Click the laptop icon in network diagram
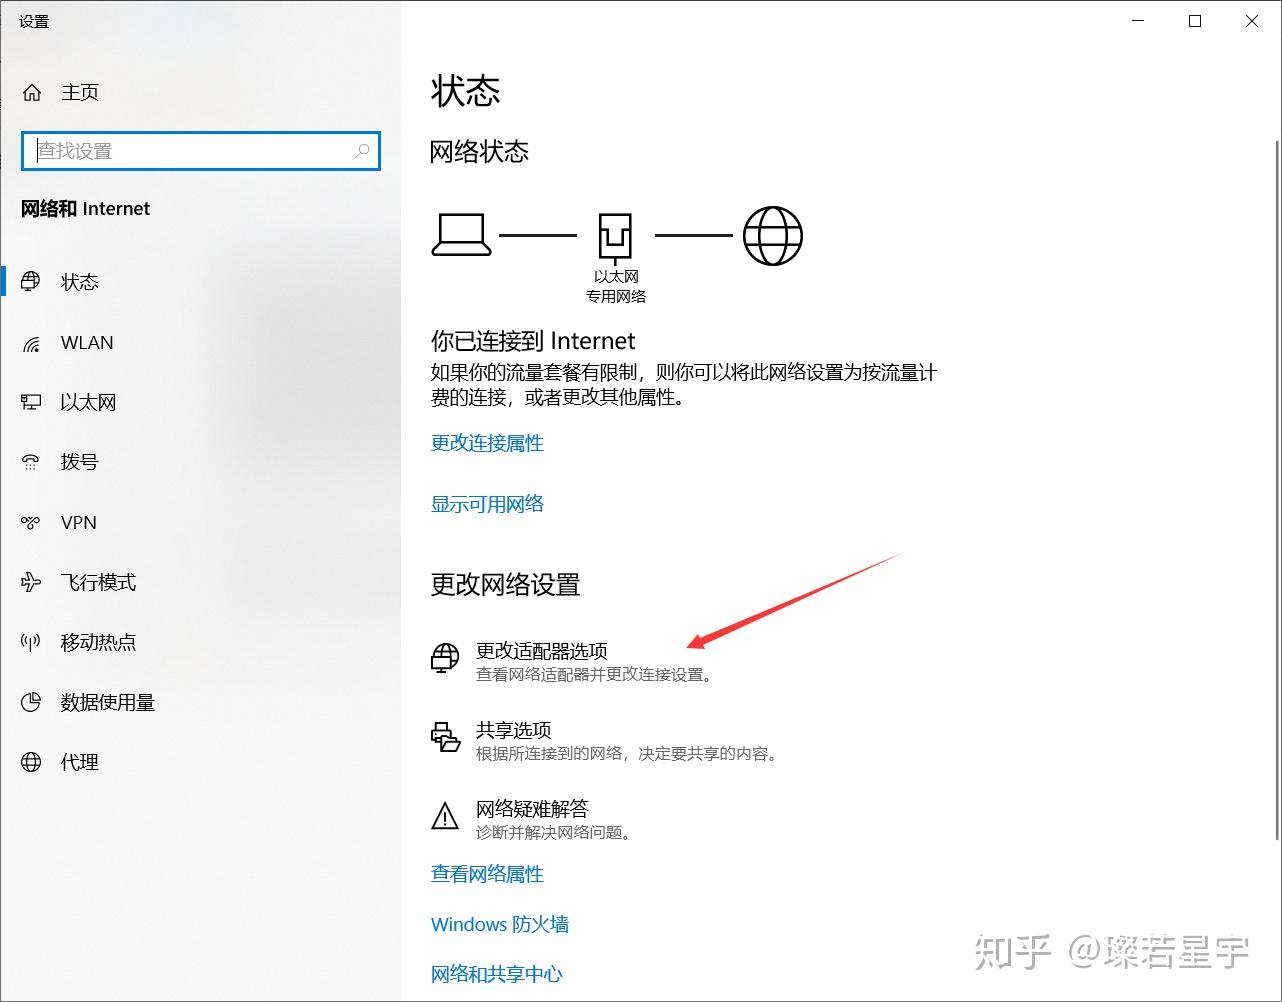This screenshot has height=1002, width=1282. click(x=461, y=235)
